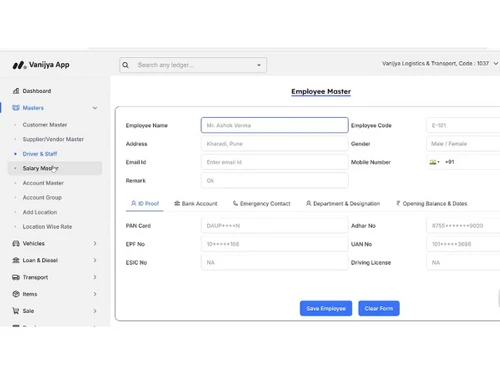Viewport: 500px width, 375px height.
Task: Click the Employee Master page heading
Action: tap(321, 91)
